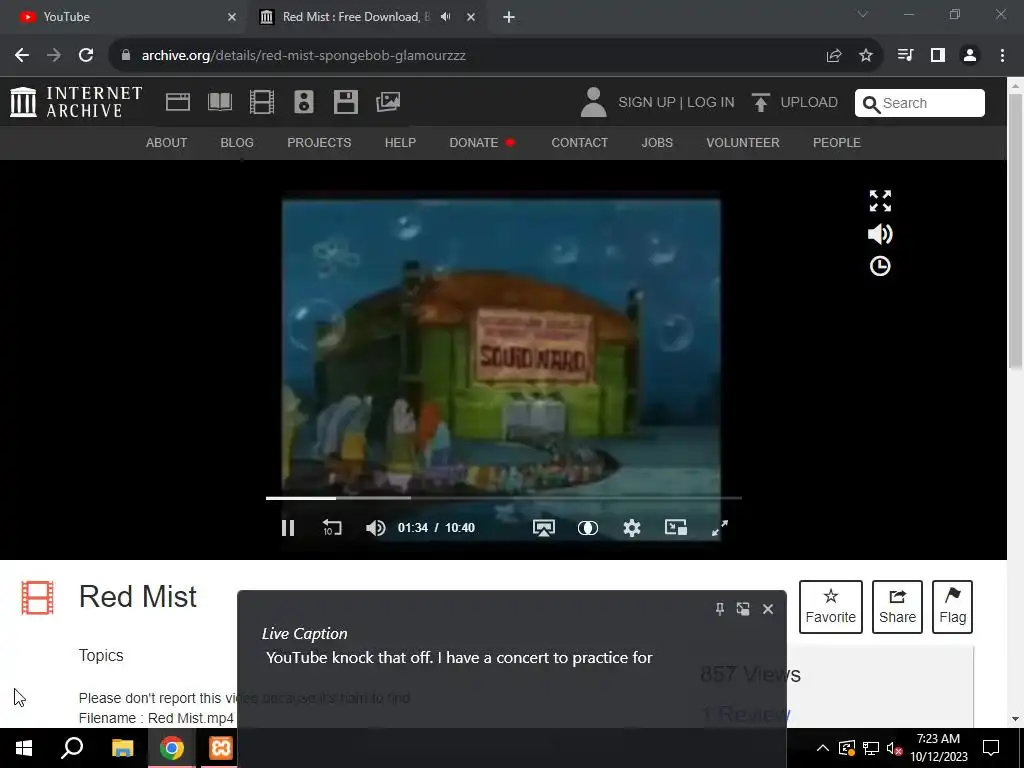The width and height of the screenshot is (1024, 768).
Task: Toggle the Chrome side panel
Action: tap(938, 56)
